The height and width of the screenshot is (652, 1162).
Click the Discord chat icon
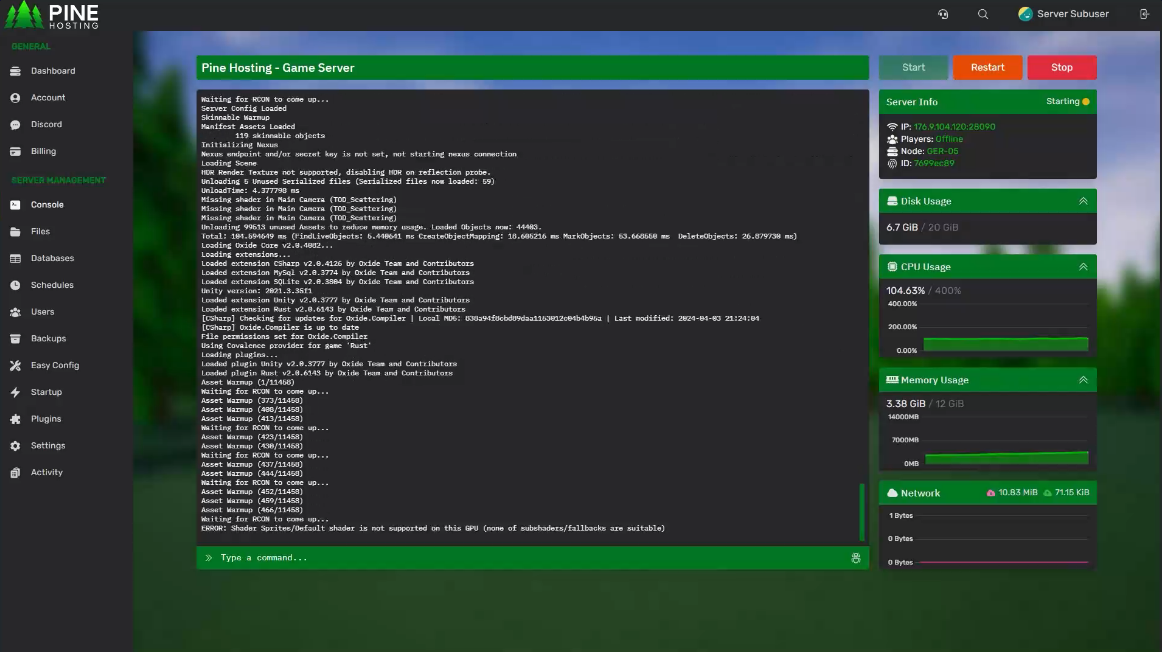pyautogui.click(x=15, y=124)
